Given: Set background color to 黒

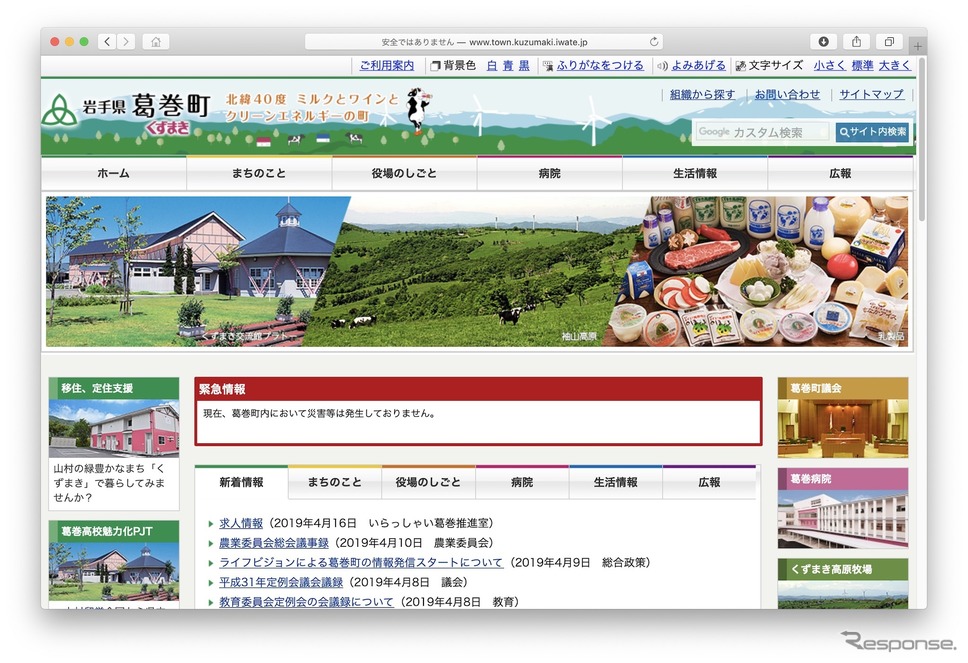Looking at the screenshot, I should point(524,65).
